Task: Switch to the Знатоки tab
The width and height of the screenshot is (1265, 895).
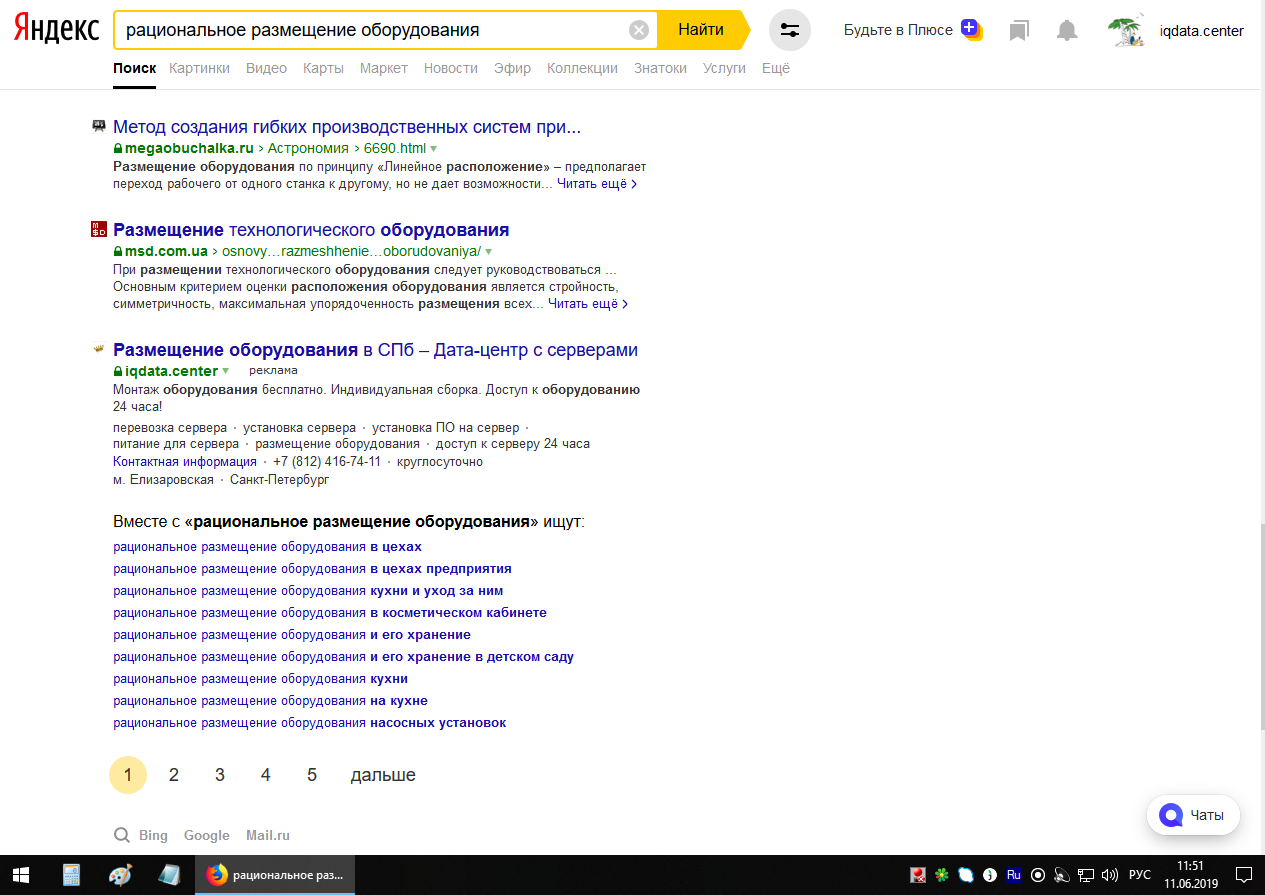Action: [x=660, y=68]
